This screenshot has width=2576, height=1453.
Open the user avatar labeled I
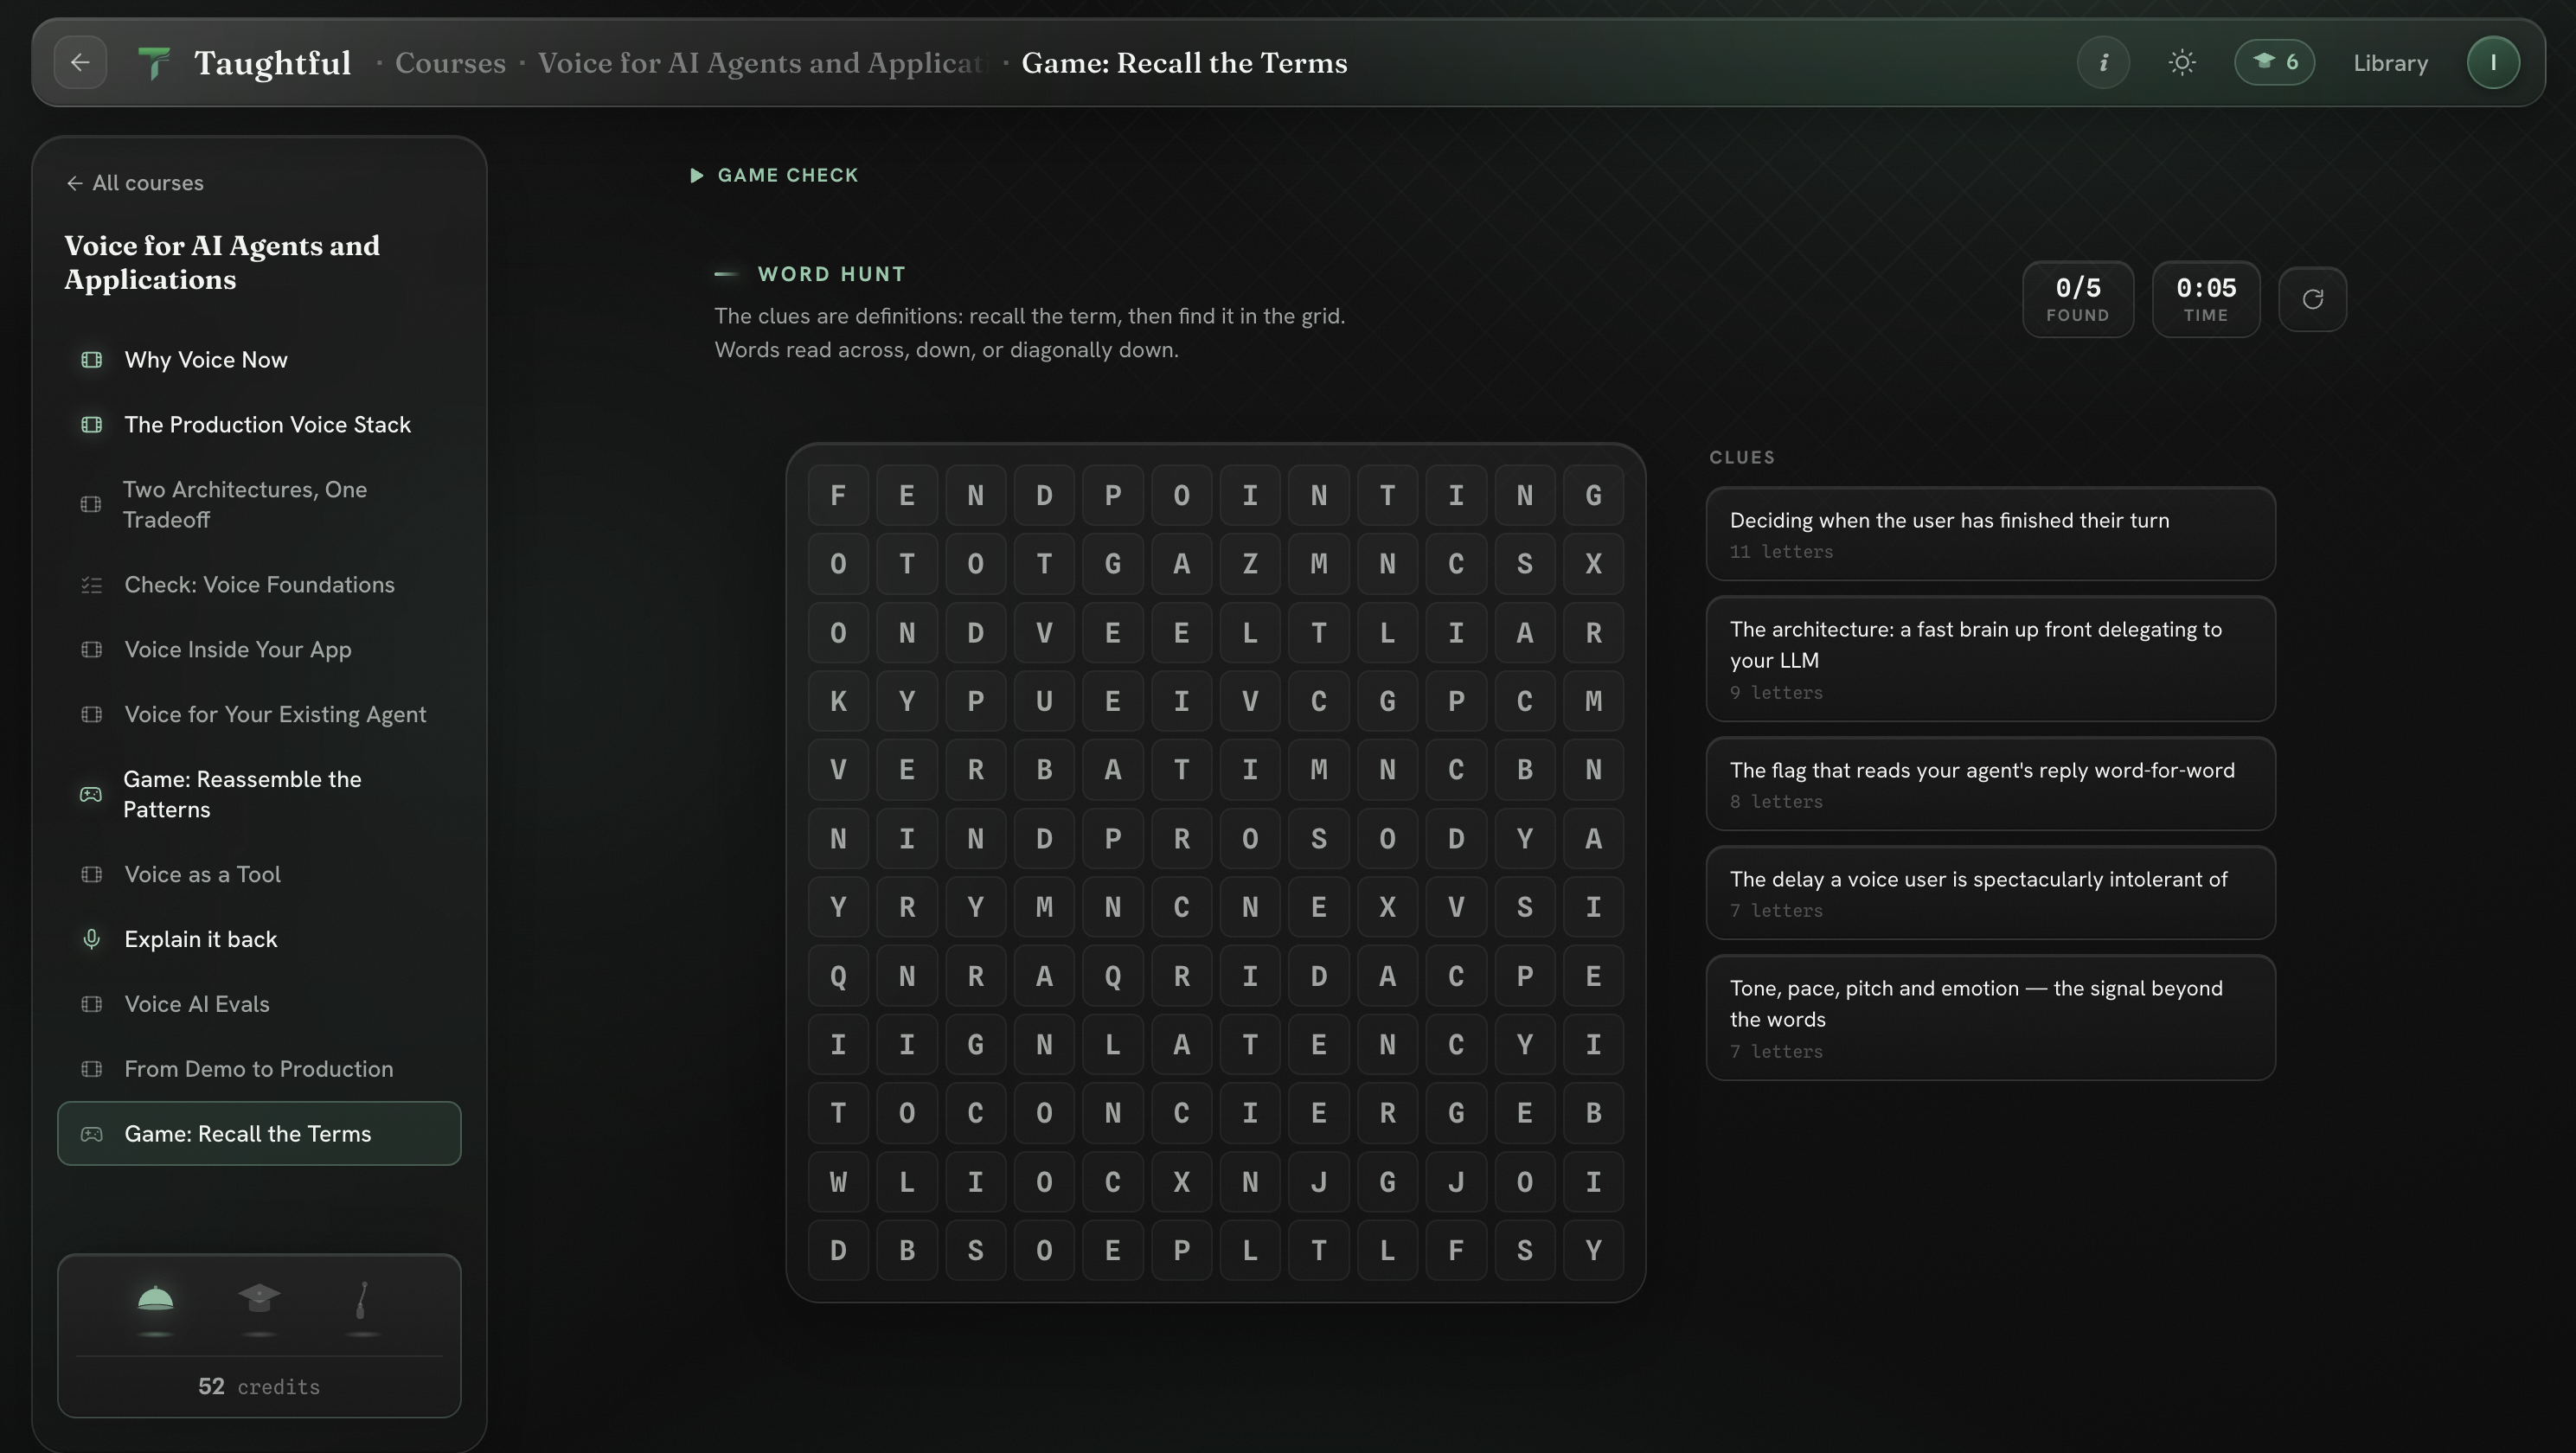2493,63
